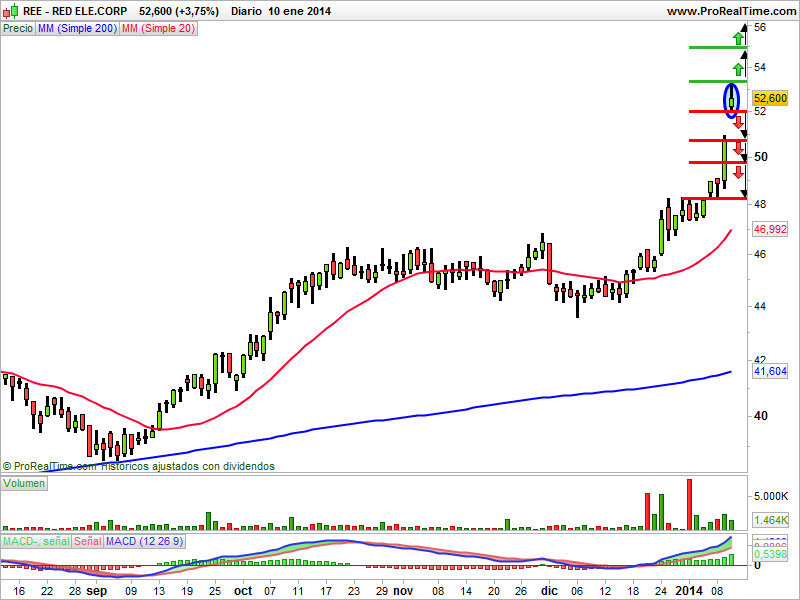Viewport: 800px width, 600px height.
Task: Click the green up arrow near 54
Action: pos(738,69)
